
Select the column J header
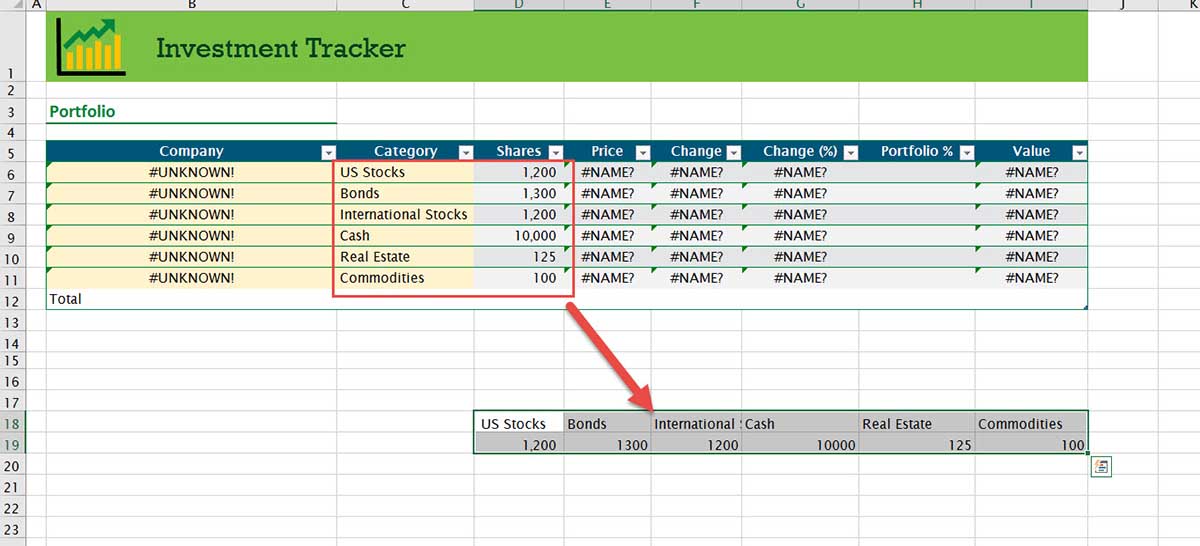(x=1122, y=5)
